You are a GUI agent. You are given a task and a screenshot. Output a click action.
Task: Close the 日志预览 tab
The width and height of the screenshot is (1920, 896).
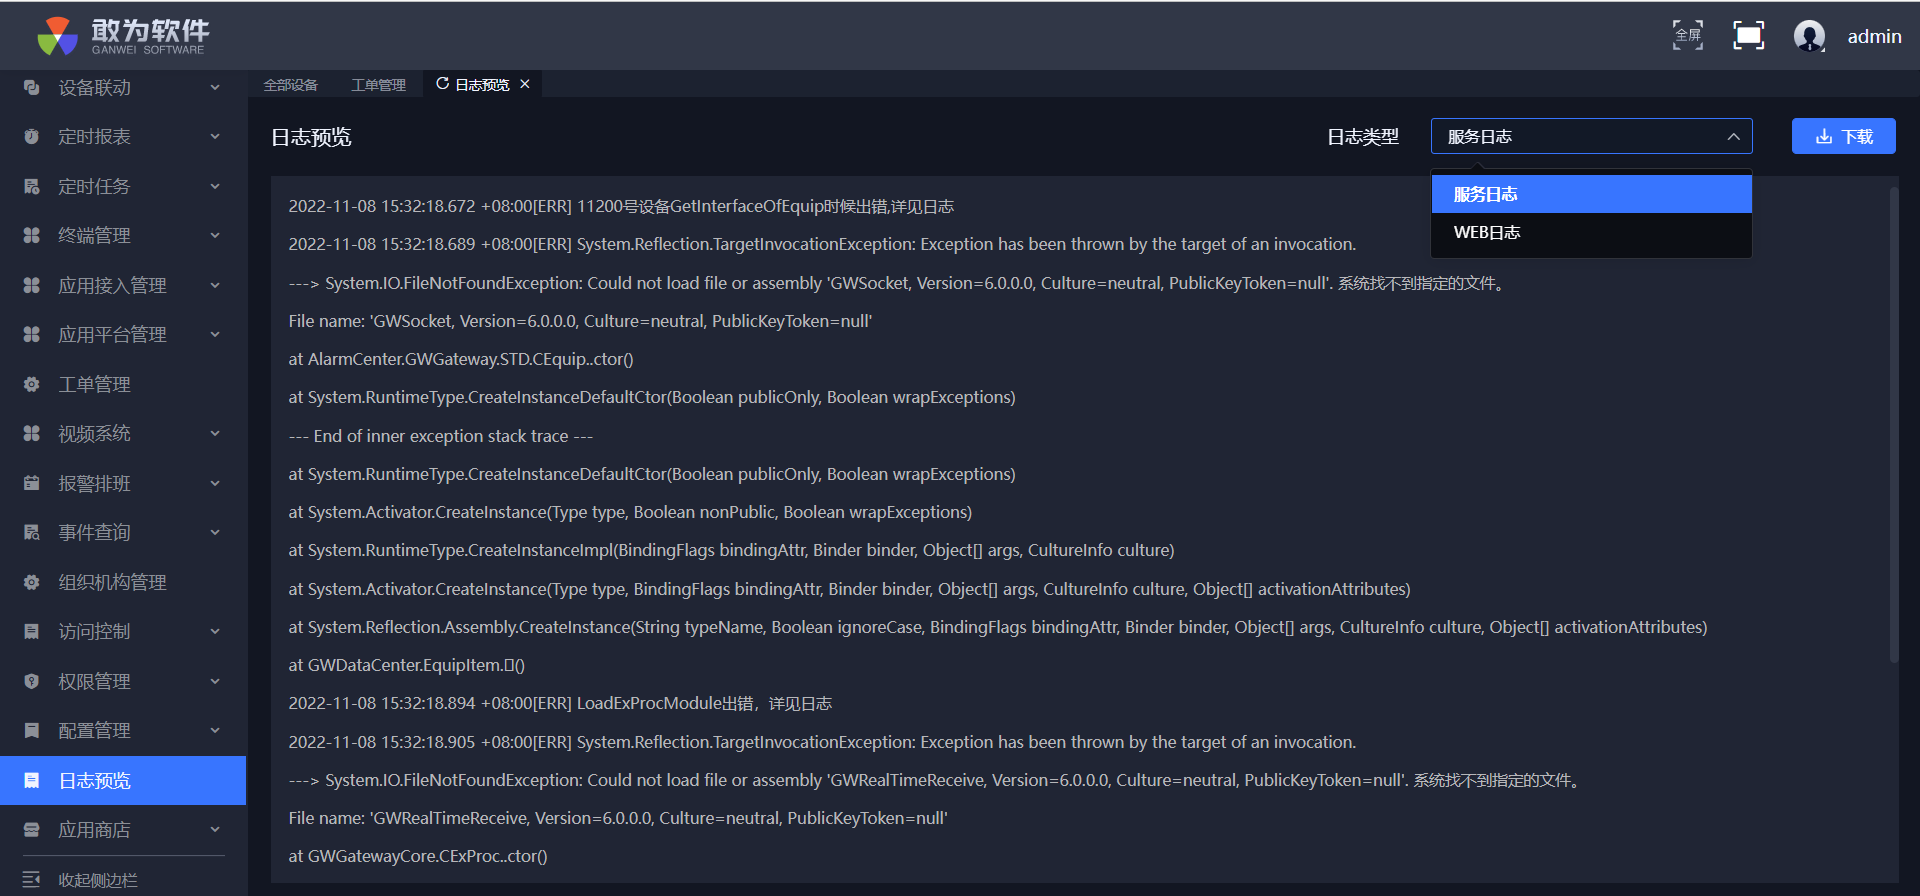(x=525, y=84)
